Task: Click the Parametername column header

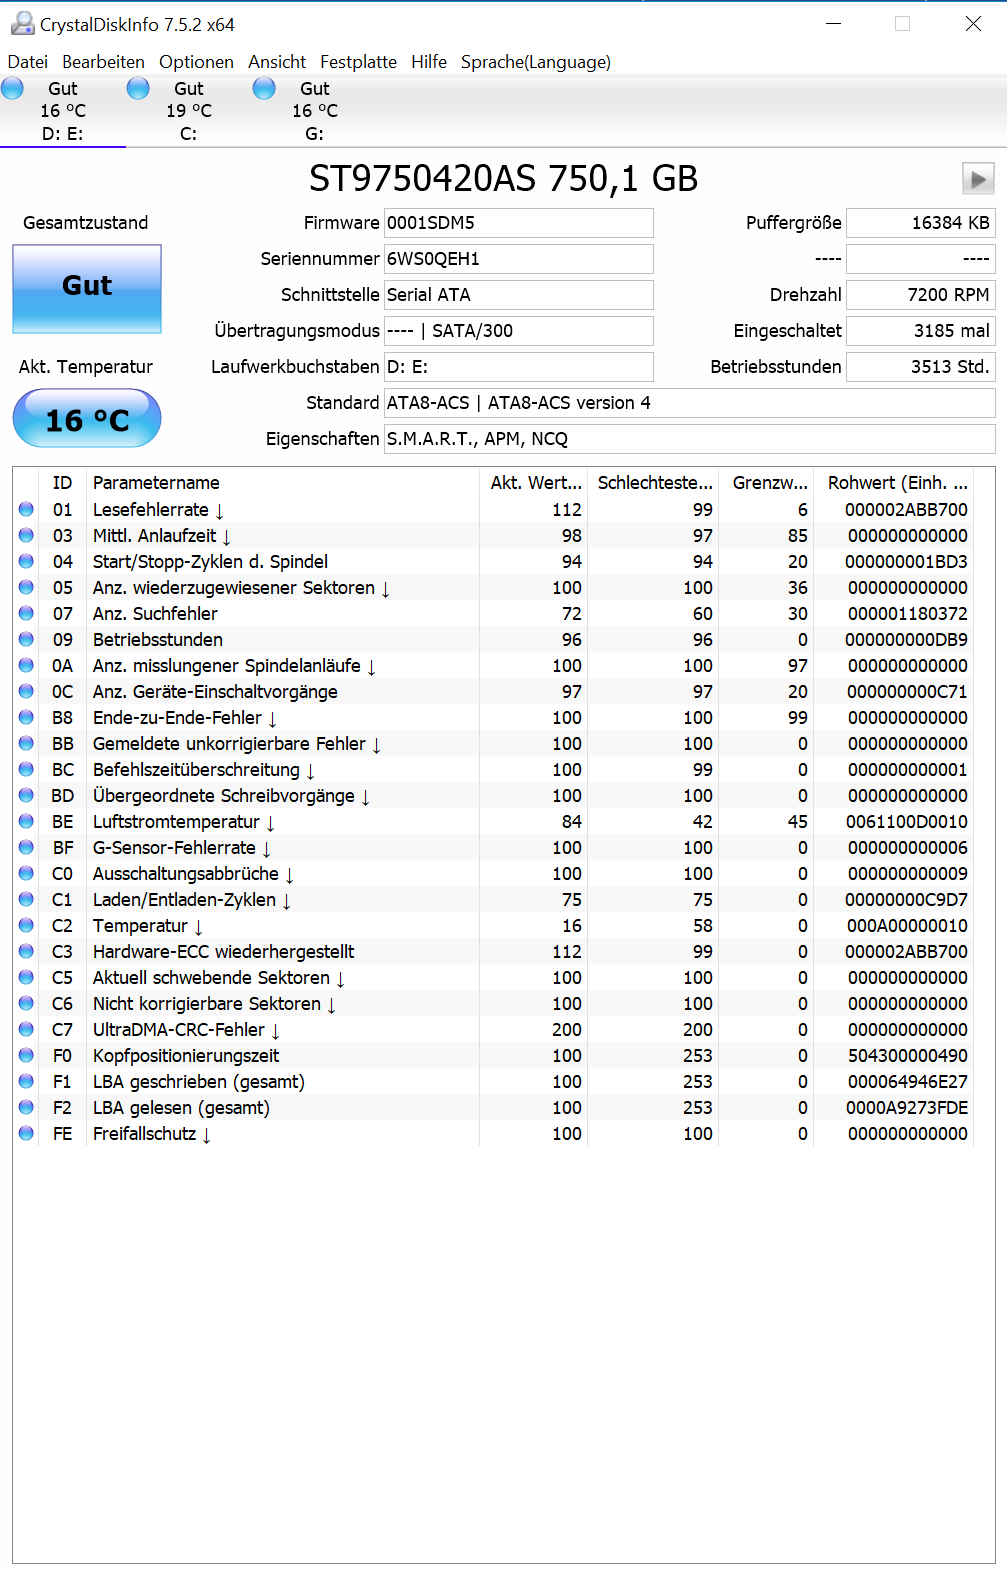Action: (x=283, y=483)
